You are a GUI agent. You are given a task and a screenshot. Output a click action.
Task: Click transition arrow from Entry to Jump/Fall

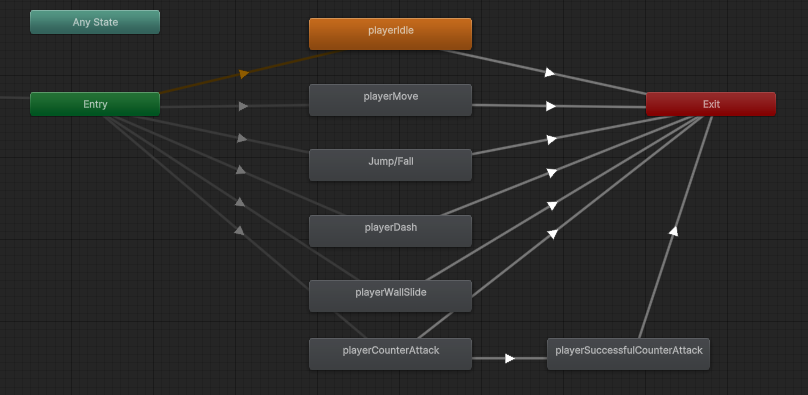tap(242, 139)
